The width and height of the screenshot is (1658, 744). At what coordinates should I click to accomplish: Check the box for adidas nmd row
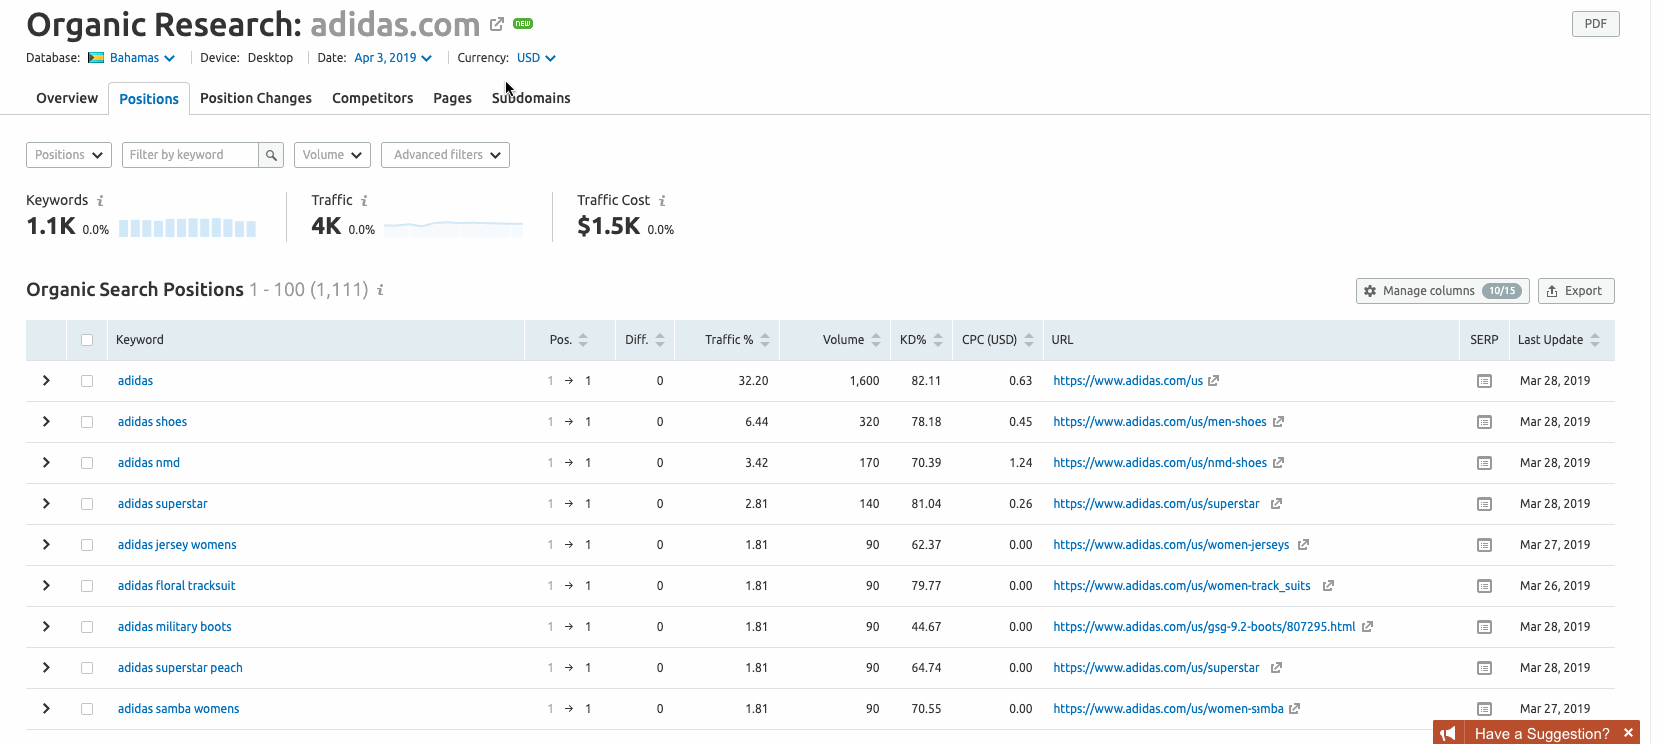pos(87,463)
